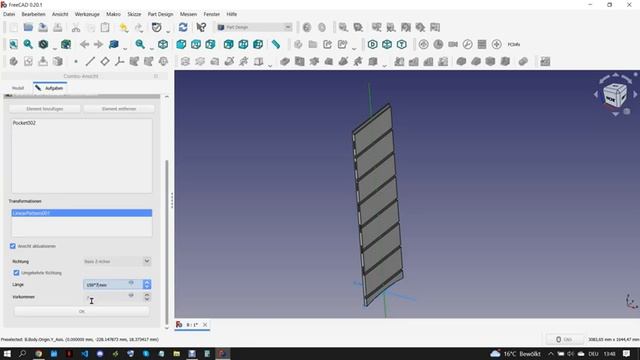Click the taskbar notification center icon
The width and height of the screenshot is (640, 360).
click(627, 353)
